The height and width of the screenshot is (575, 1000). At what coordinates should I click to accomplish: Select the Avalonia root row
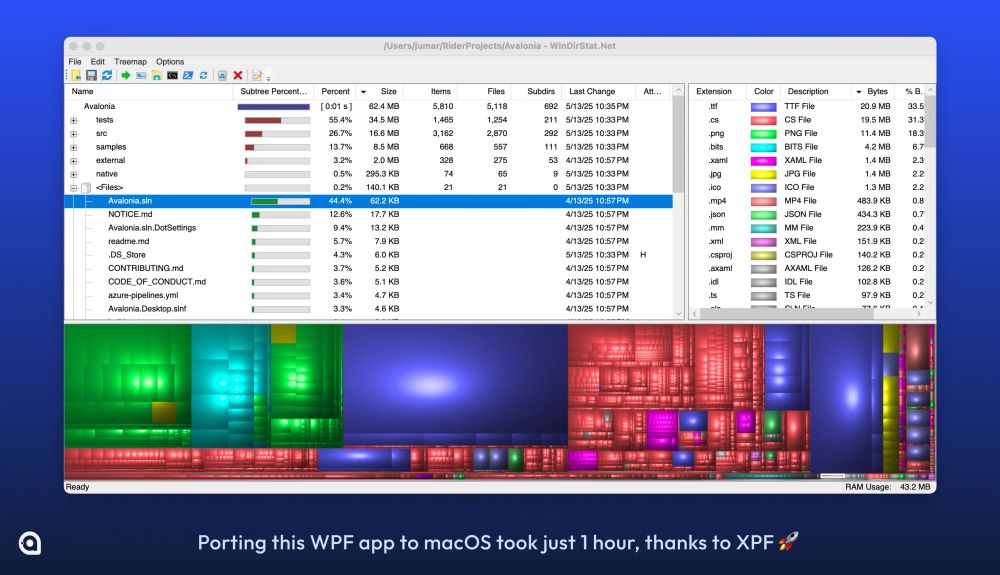pyautogui.click(x=369, y=106)
